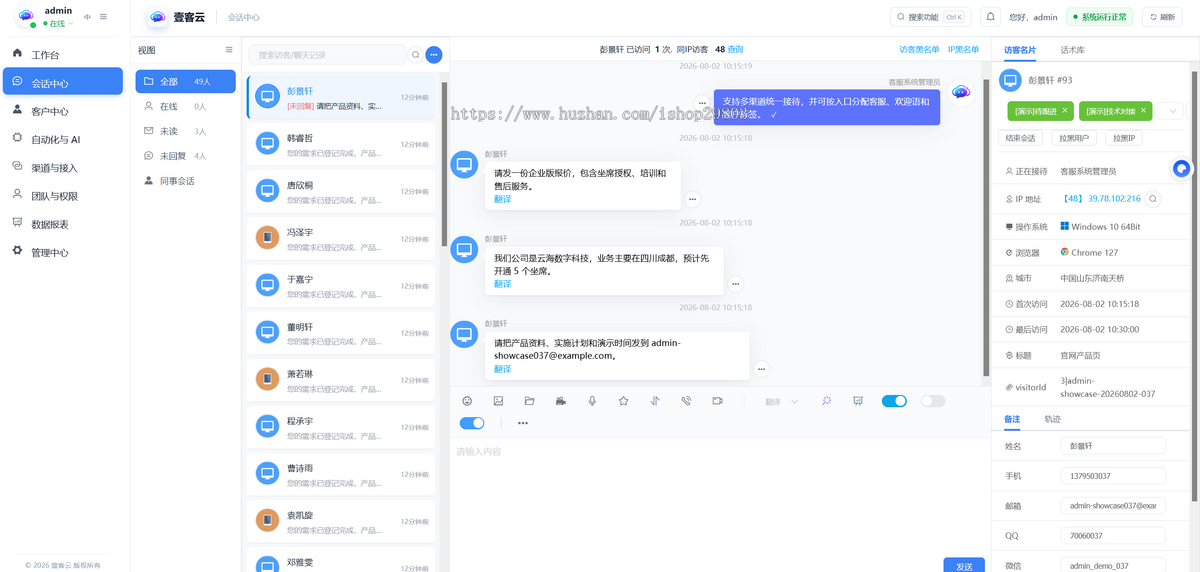This screenshot has width=1200, height=572.
Task: Click the transfer arrows icon
Action: tap(654, 401)
